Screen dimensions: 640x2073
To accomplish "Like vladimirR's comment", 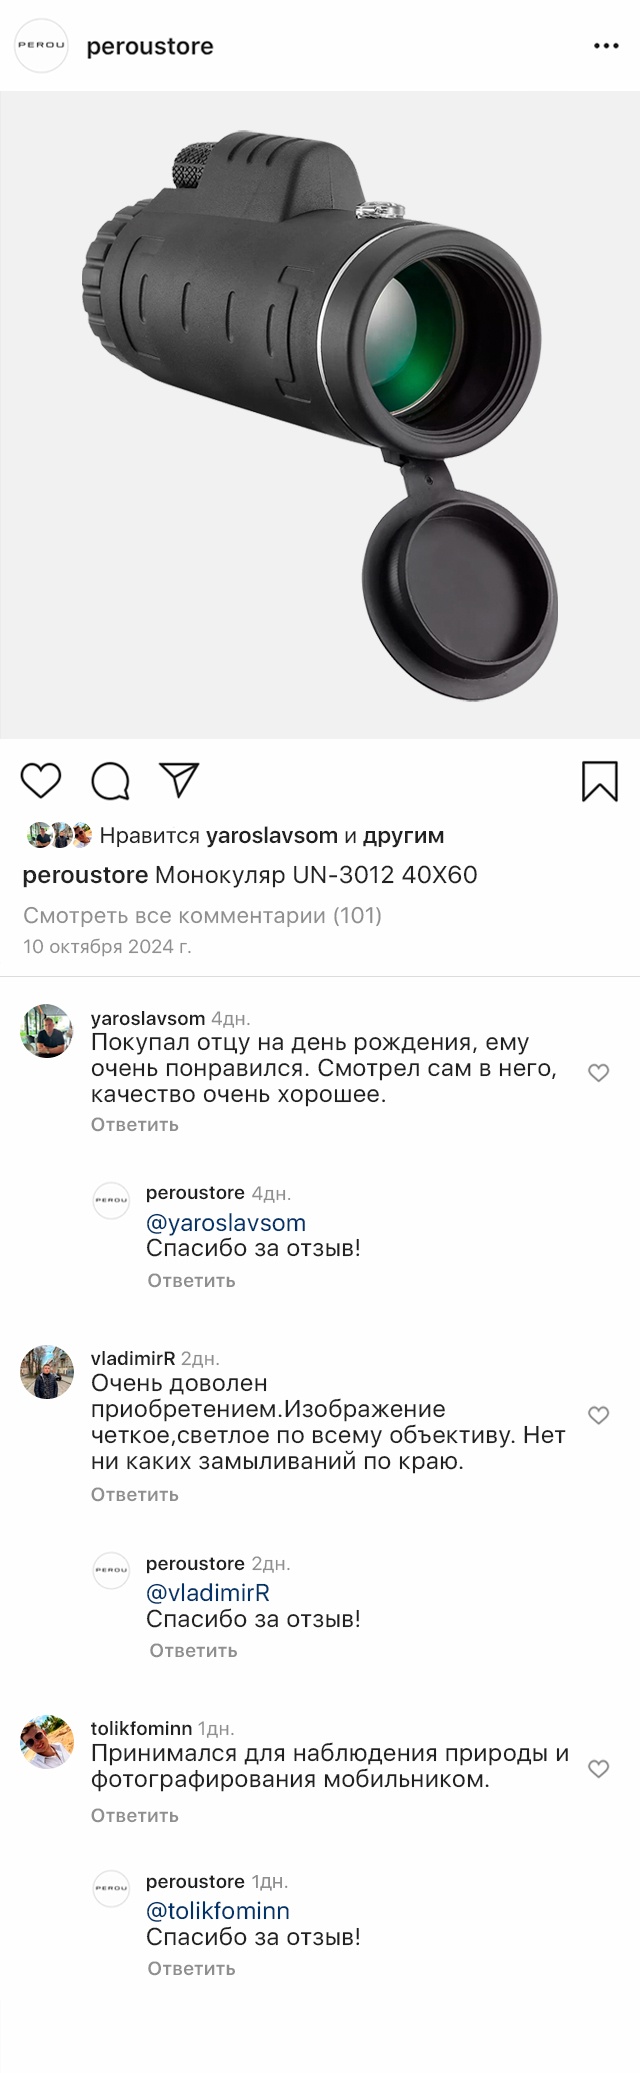I will point(598,1415).
